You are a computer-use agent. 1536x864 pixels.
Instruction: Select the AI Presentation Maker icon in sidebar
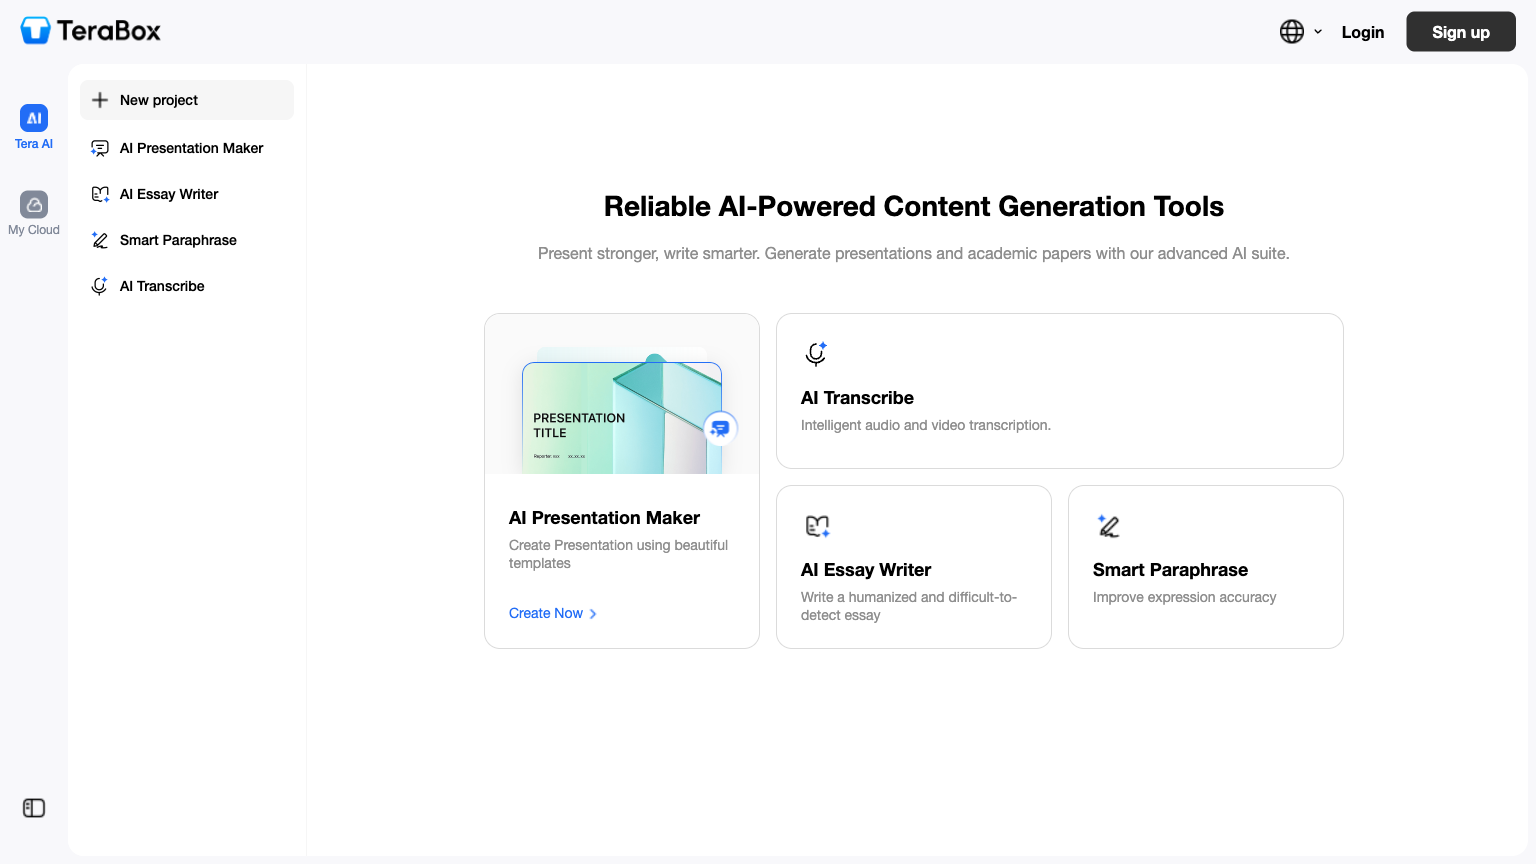tap(99, 147)
